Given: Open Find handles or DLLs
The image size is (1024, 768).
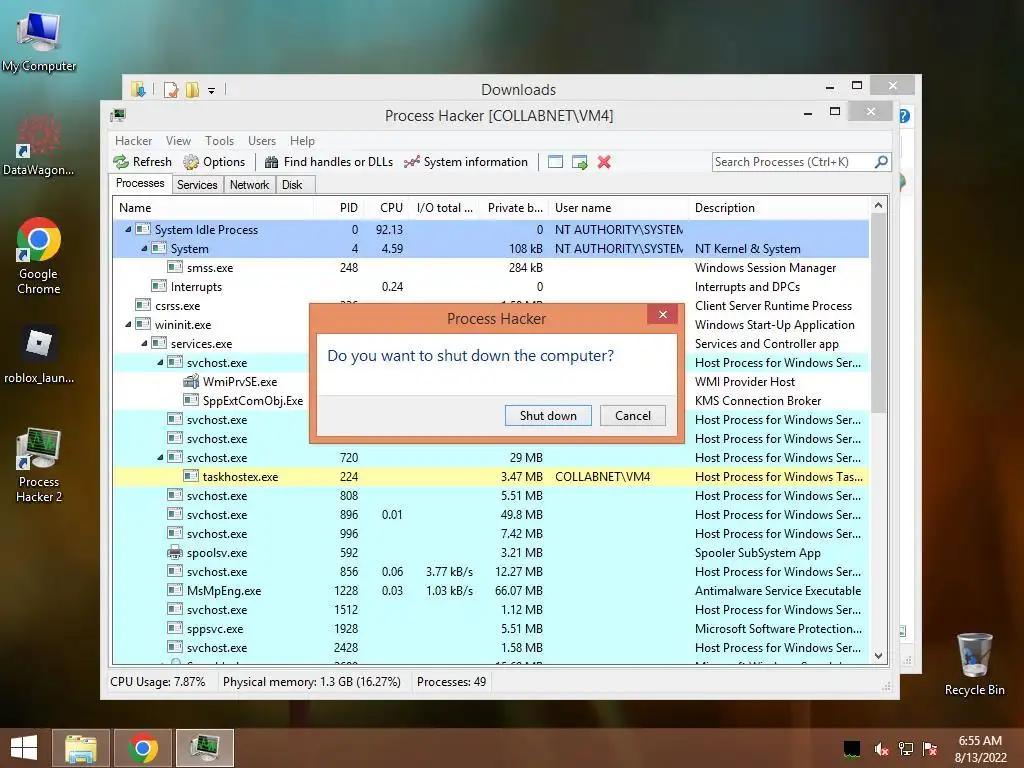Looking at the screenshot, I should (x=328, y=162).
